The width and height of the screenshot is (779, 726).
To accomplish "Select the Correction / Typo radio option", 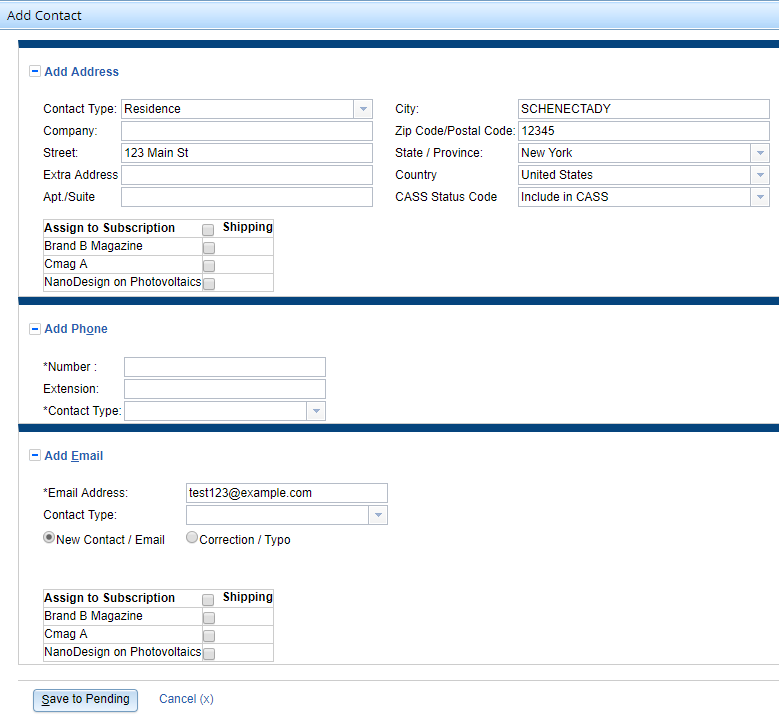I will (192, 538).
